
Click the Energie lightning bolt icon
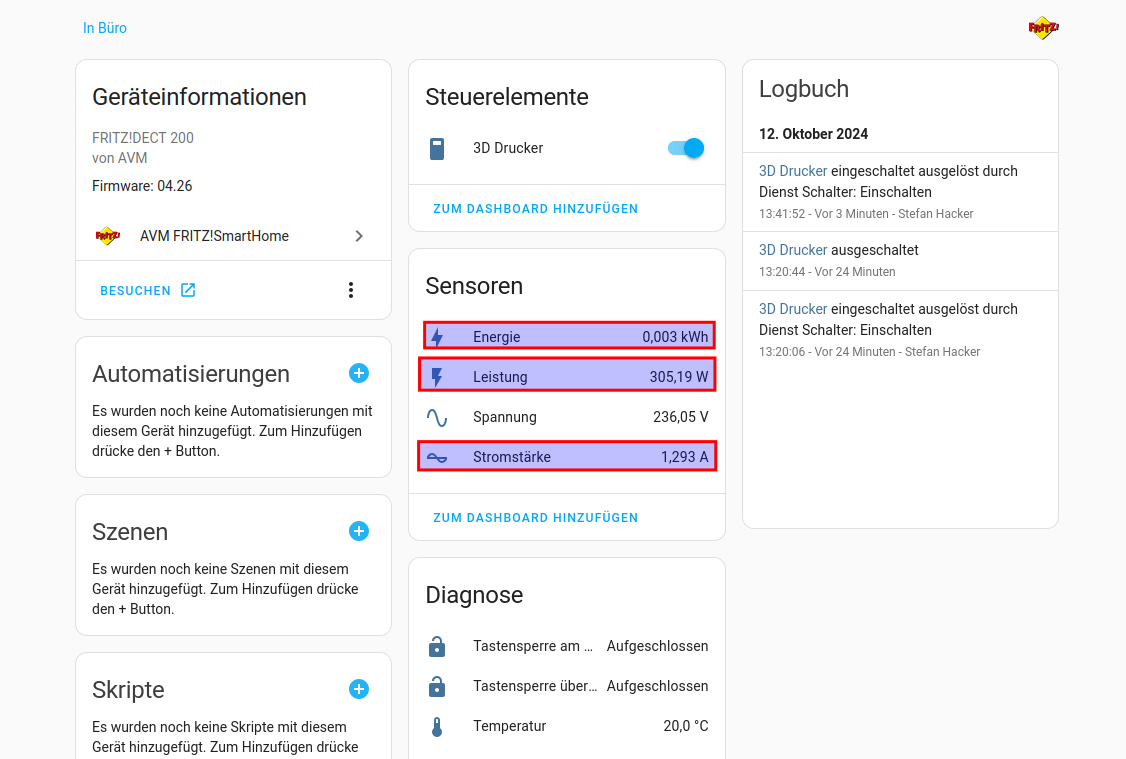tap(437, 337)
